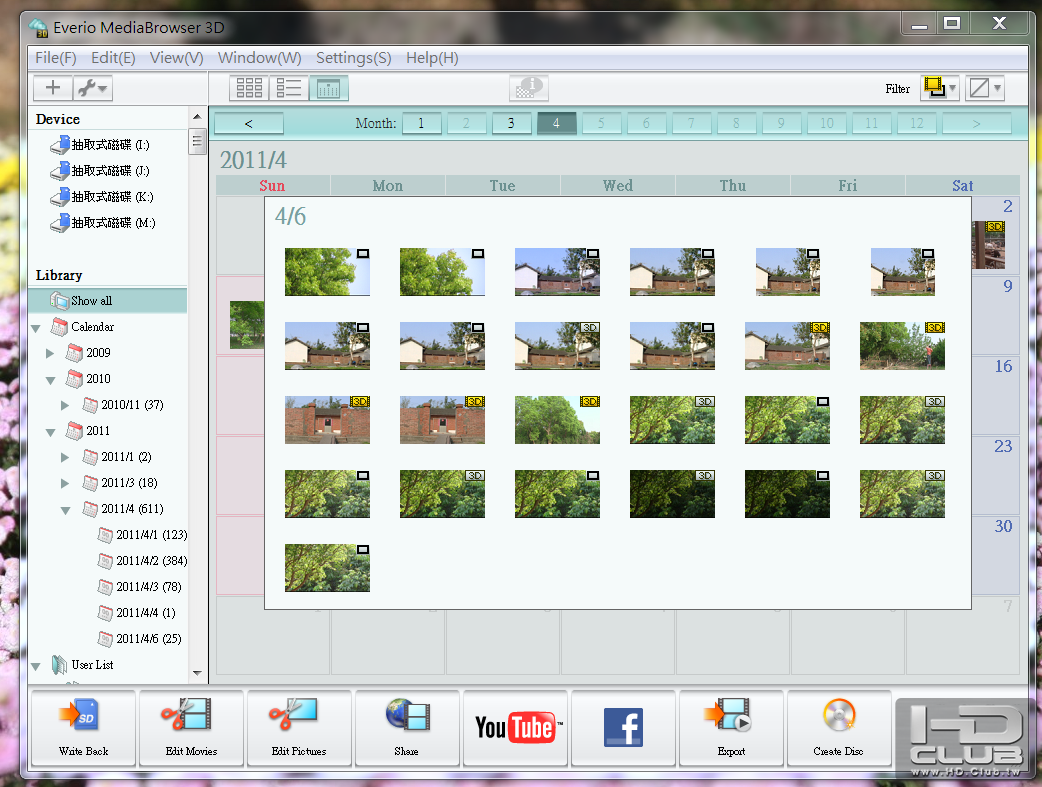Collapse the Calendar tree node
1042x787 pixels.
click(x=36, y=328)
